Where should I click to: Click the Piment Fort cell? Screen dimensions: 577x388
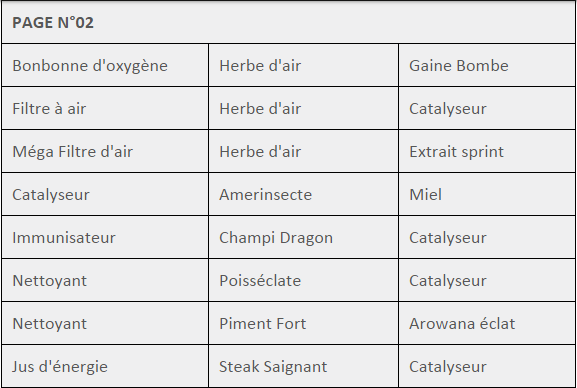click(303, 324)
